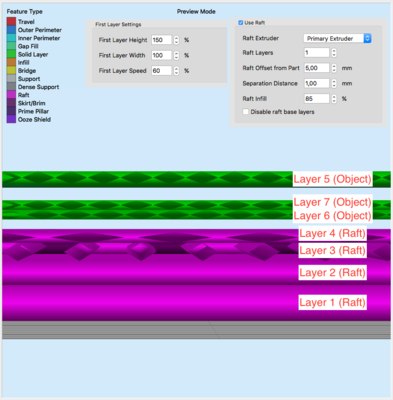Click the Raft Infill value field
Screen dimensions: 393x400
pyautogui.click(x=317, y=99)
